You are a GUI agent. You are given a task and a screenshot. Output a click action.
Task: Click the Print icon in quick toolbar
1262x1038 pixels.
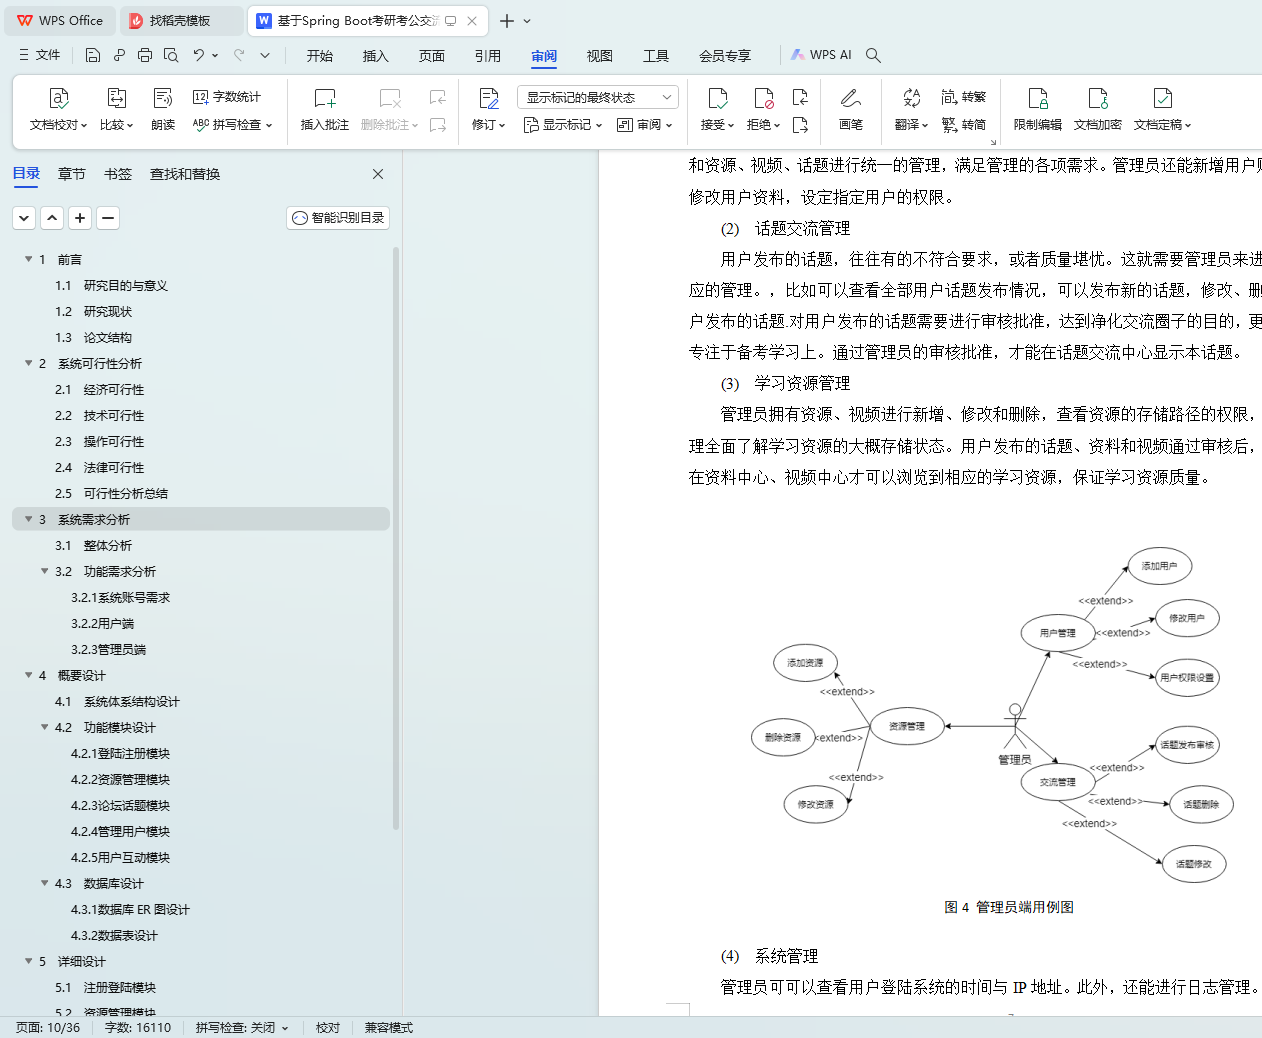pos(145,55)
